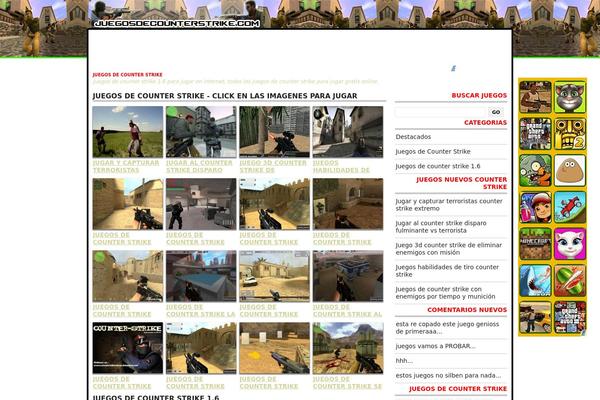Open comment 'estos juegos no silben para nada...'
Viewport: 600px width, 400px height.
point(448,376)
